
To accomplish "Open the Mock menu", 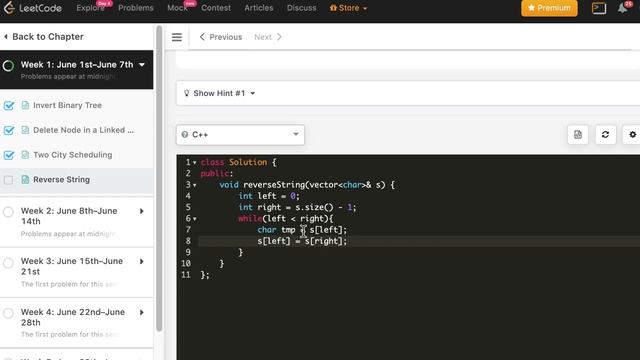I will click(x=178, y=8).
